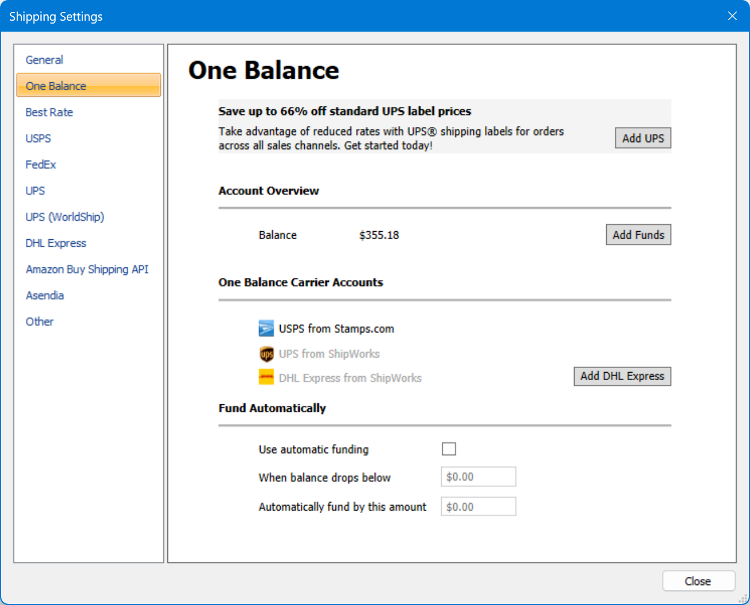Click the USPS from Stamps.com carrier icon
Image resolution: width=750 pixels, height=605 pixels.
pos(266,329)
